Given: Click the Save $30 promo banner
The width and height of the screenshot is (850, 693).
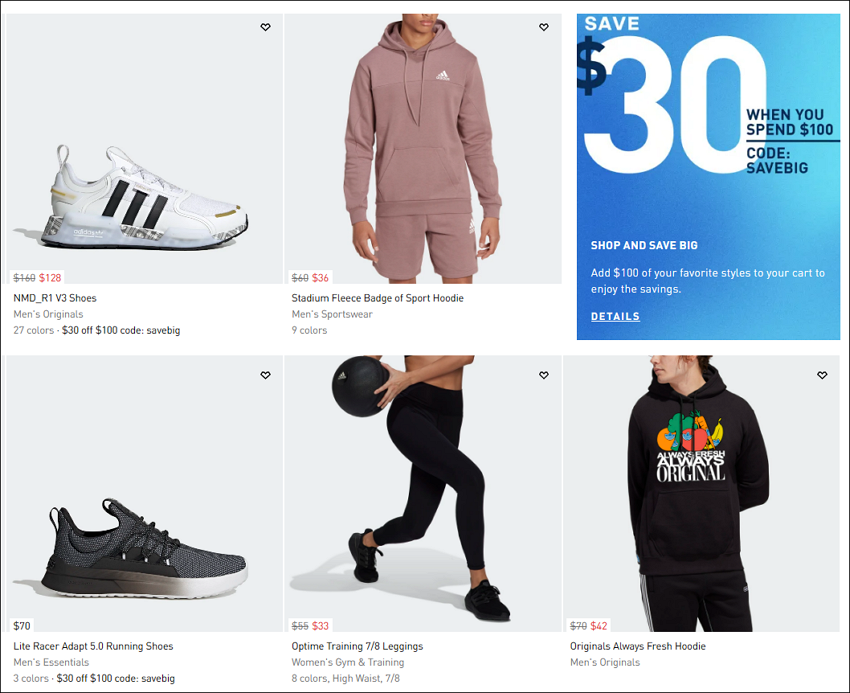Looking at the screenshot, I should (708, 177).
